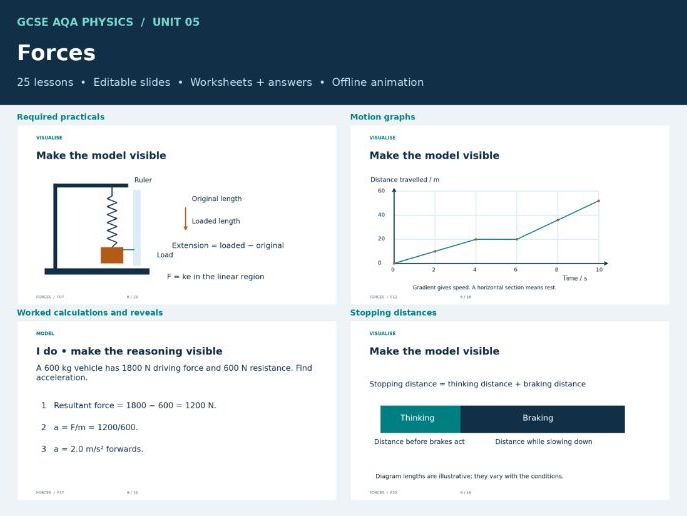Open the distance-time graph slide thumbnail
687x516 pixels.
tap(510, 215)
